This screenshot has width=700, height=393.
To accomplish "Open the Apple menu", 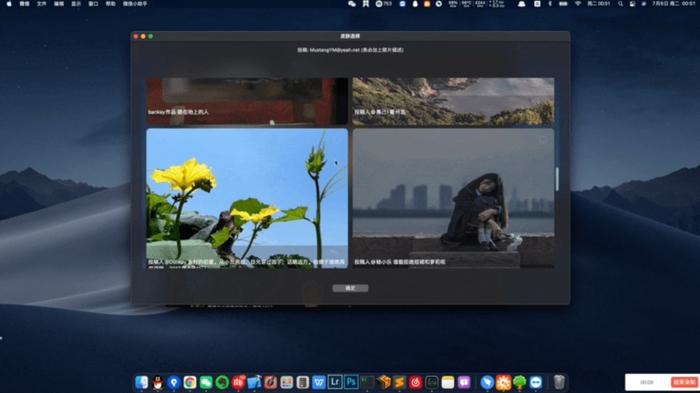I will click(9, 4).
